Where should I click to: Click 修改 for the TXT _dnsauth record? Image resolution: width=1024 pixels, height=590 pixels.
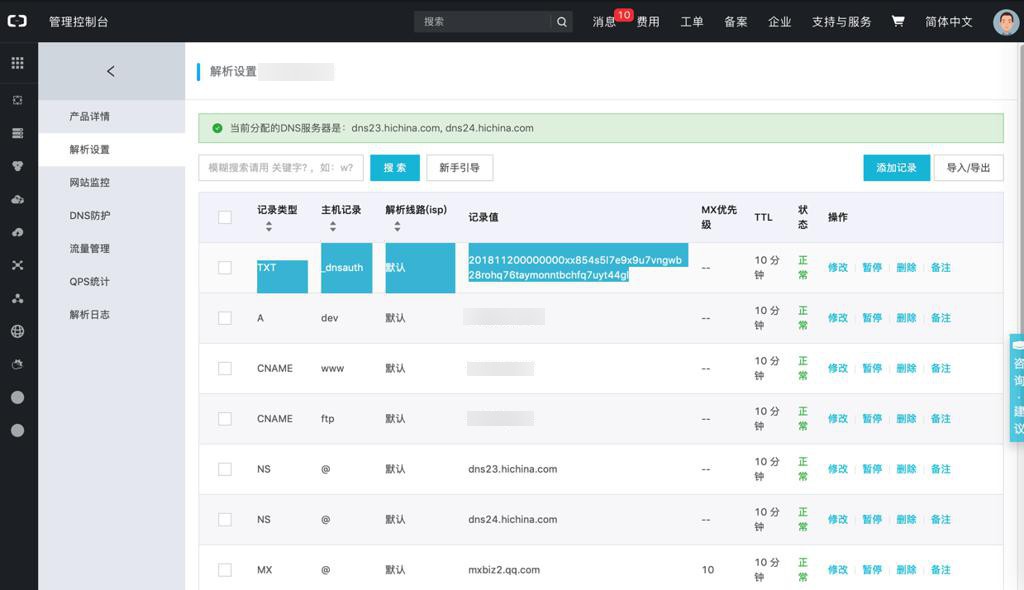[x=838, y=267]
